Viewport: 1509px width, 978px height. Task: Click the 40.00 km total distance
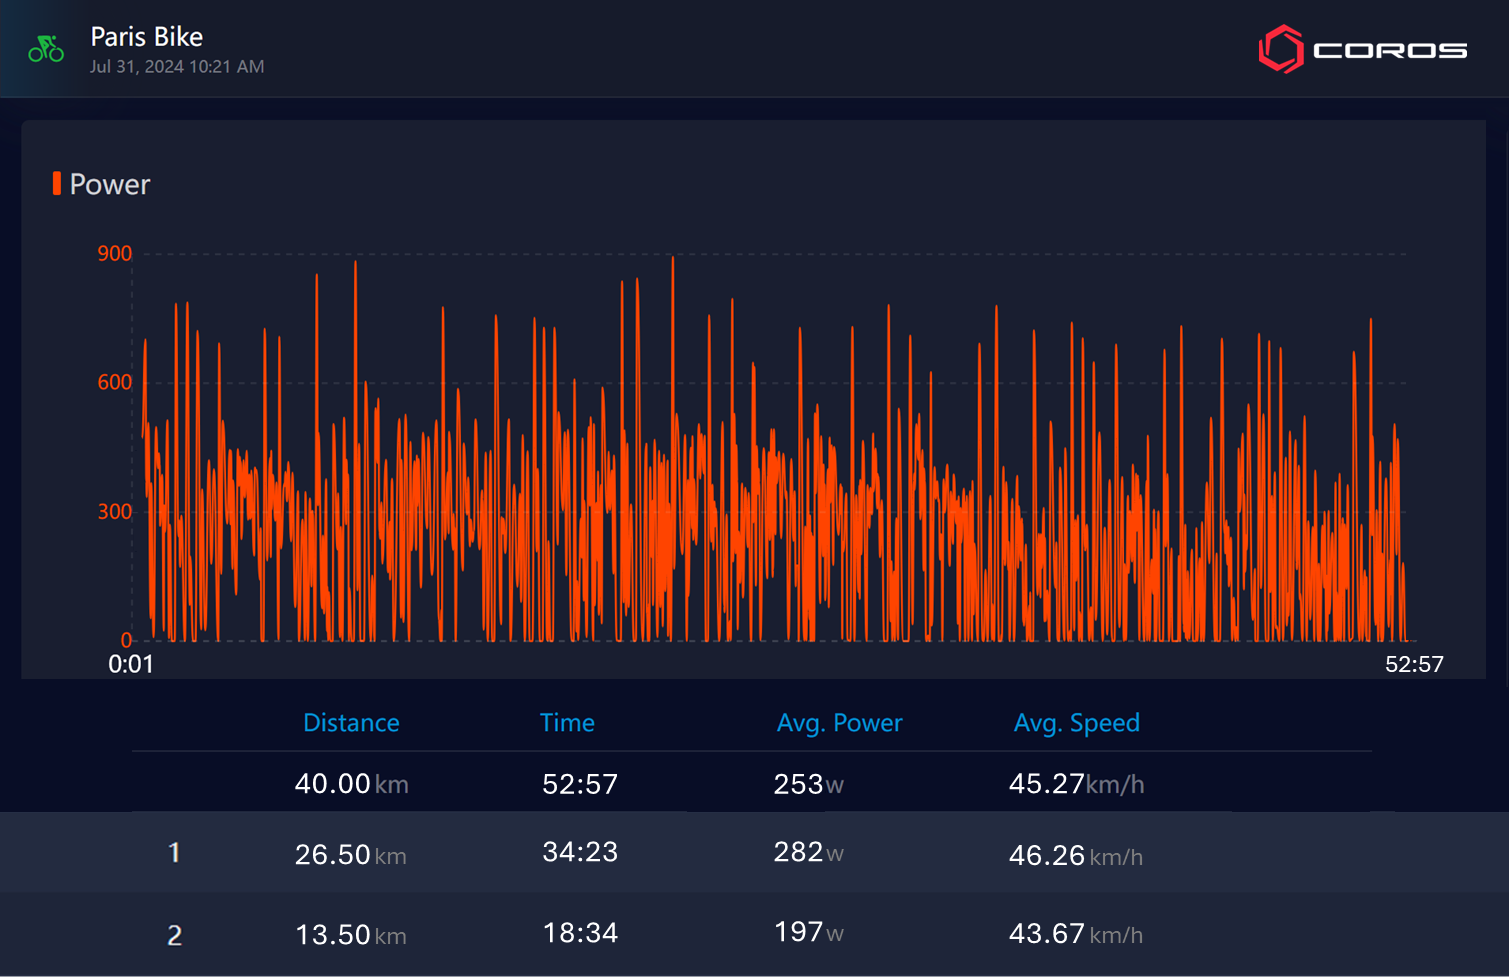[351, 784]
